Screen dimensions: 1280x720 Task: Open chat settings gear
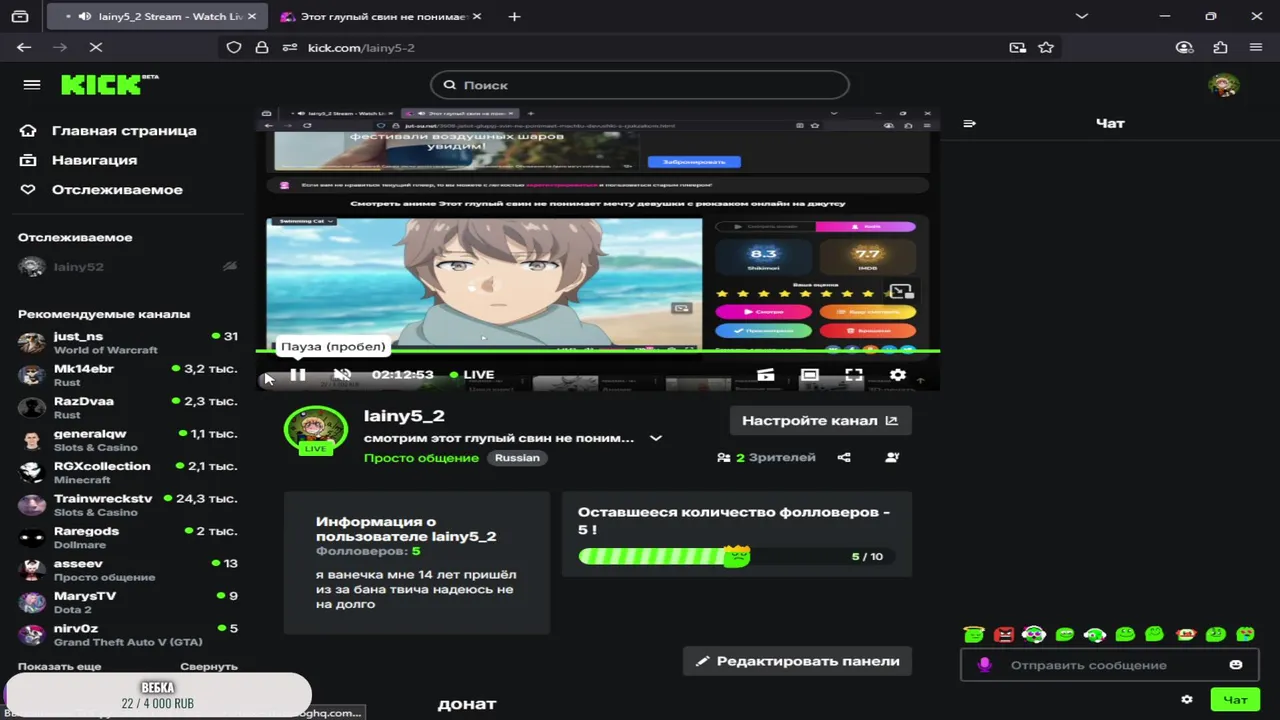tap(1187, 700)
